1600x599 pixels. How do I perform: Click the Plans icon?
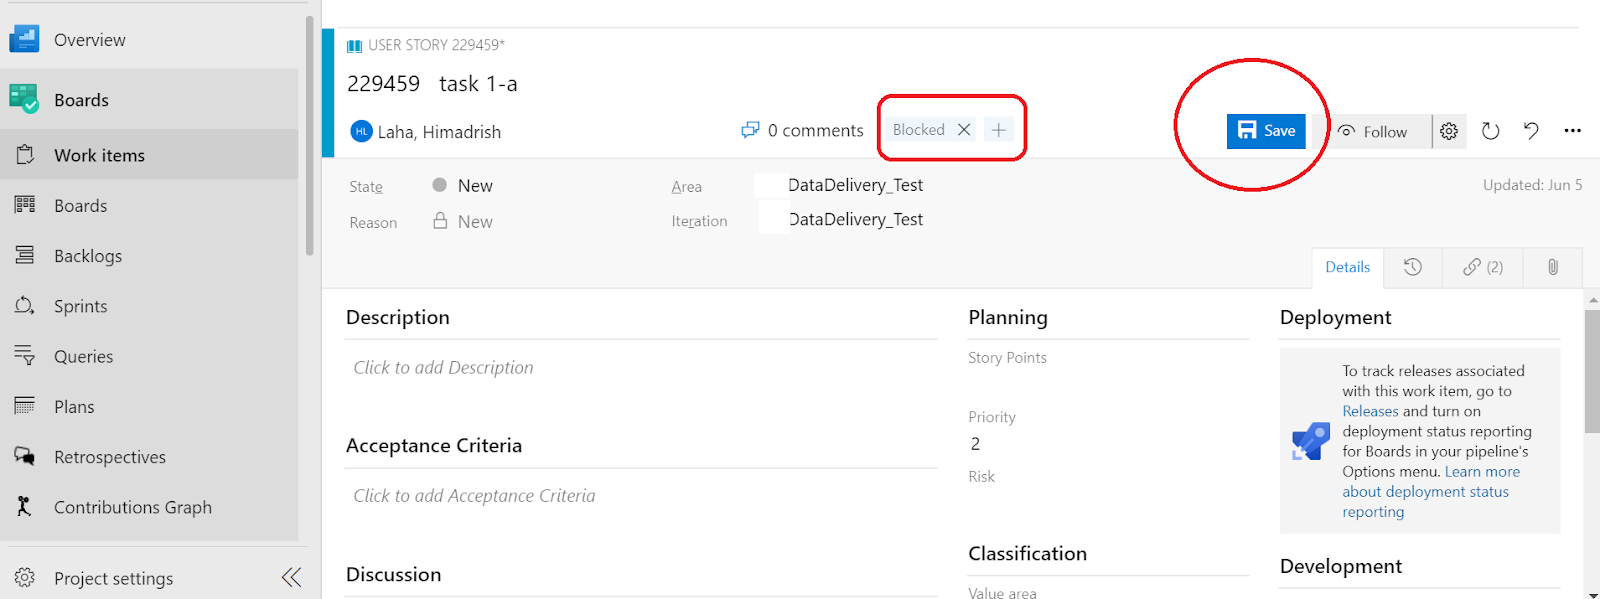point(25,406)
